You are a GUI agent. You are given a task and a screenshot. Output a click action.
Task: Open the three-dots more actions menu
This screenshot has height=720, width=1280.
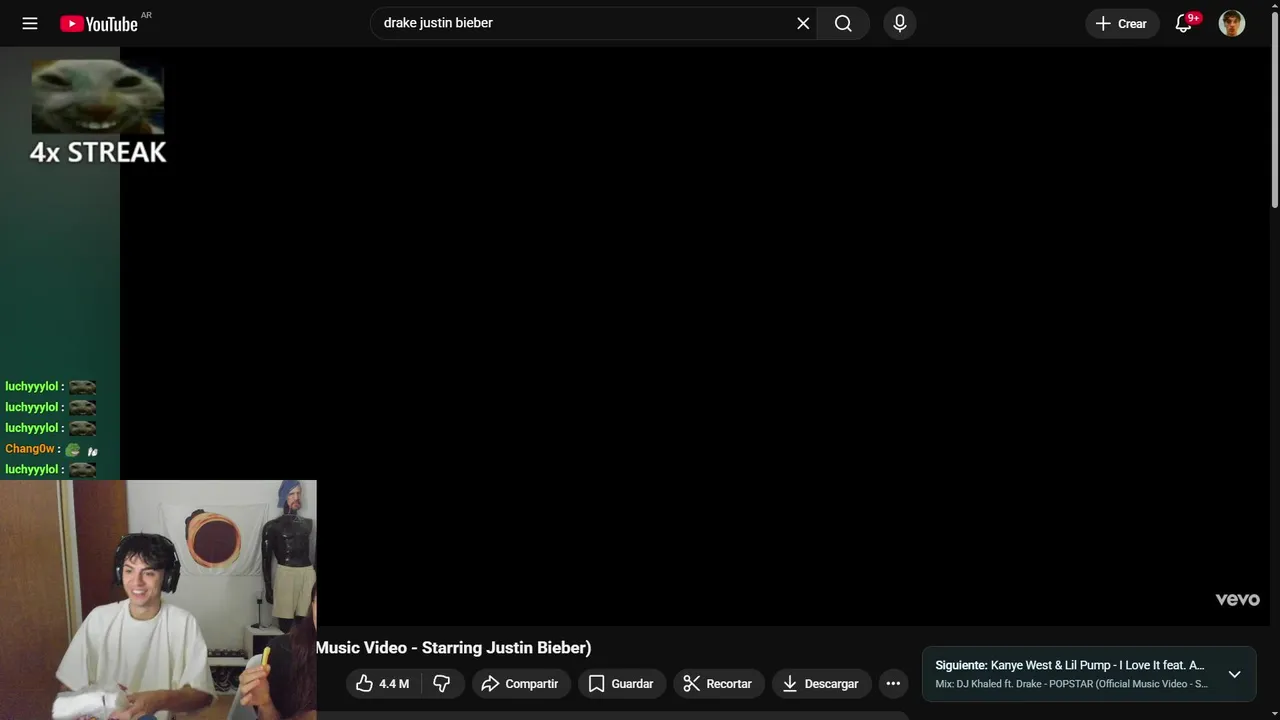[x=893, y=684]
